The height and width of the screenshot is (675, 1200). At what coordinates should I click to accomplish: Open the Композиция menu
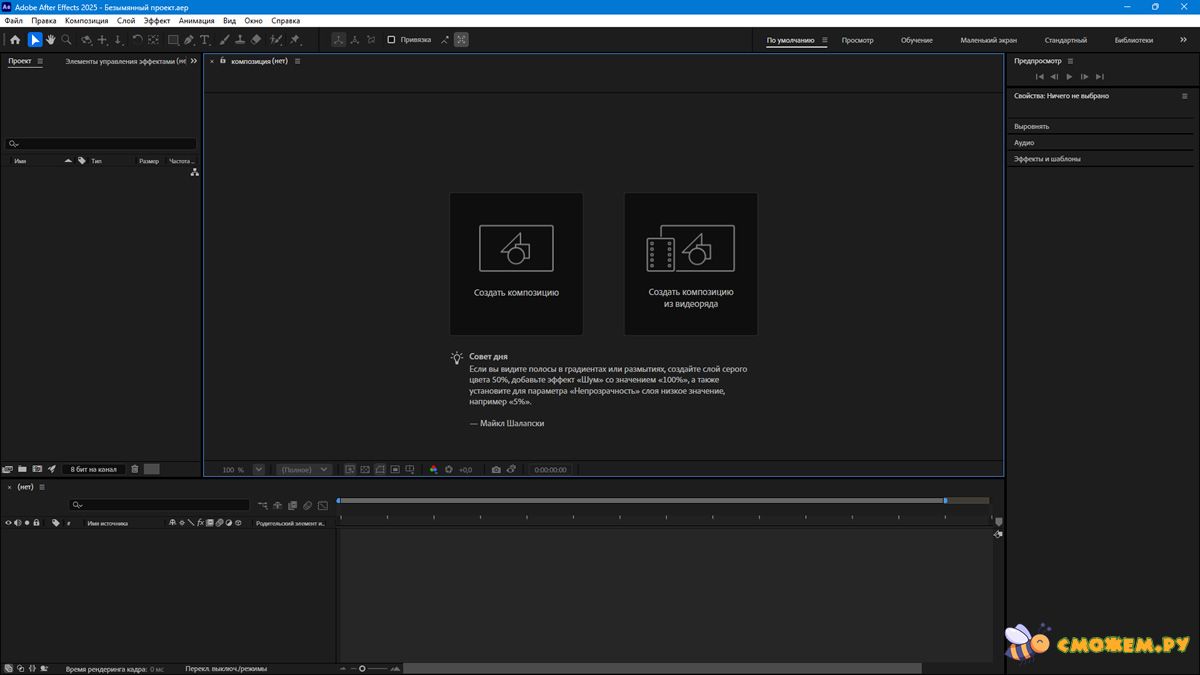coord(87,20)
